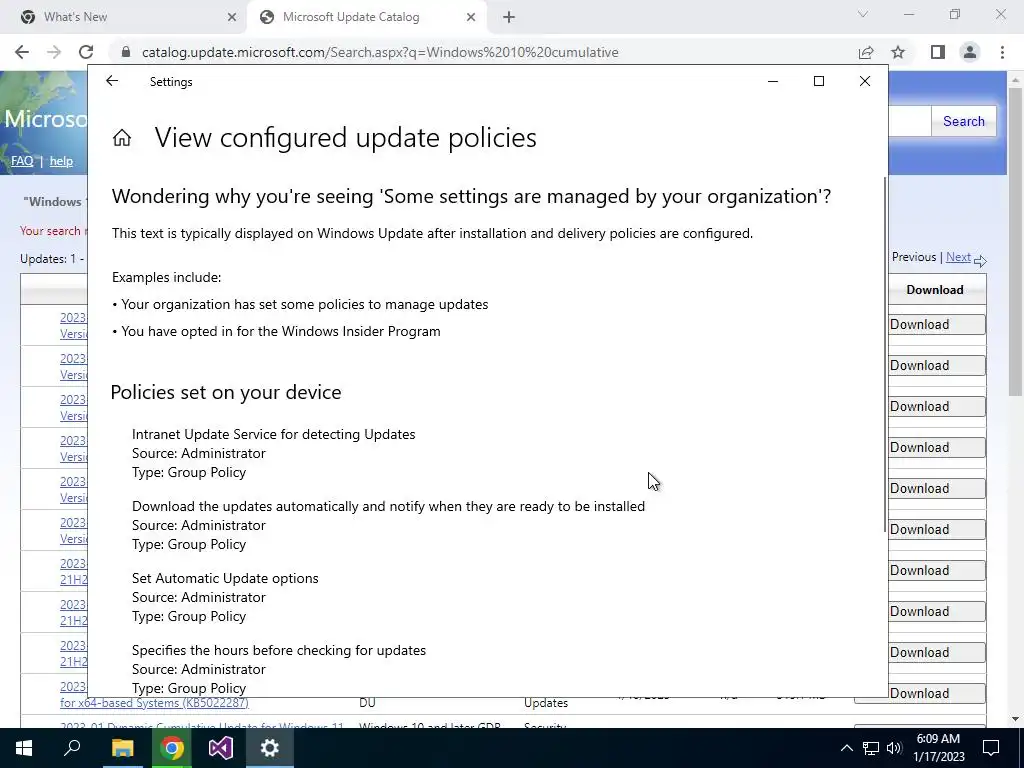
Task: Open Visual Studio from taskbar
Action: click(221, 748)
